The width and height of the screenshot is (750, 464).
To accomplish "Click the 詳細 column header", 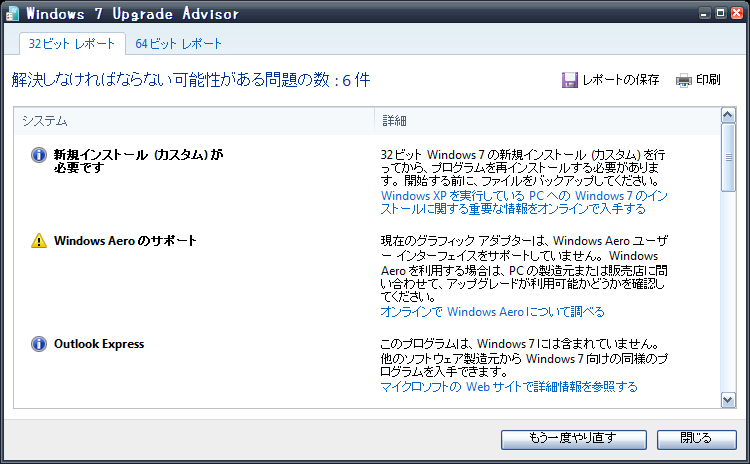I will [x=547, y=121].
